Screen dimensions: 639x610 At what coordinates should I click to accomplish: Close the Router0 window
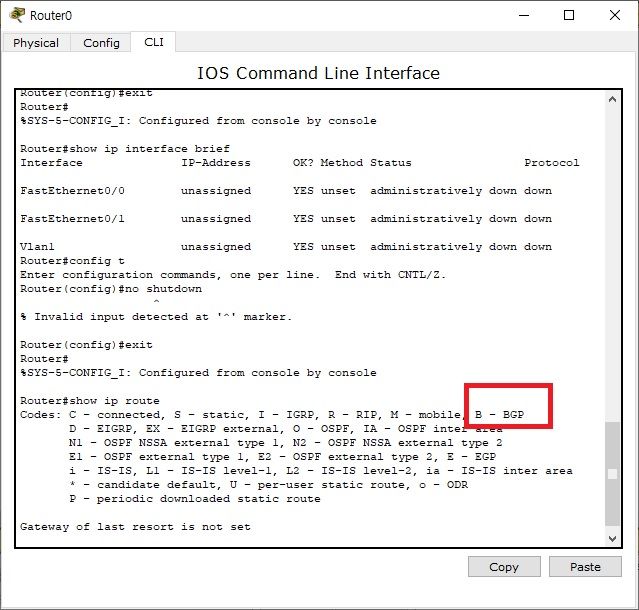pos(615,15)
